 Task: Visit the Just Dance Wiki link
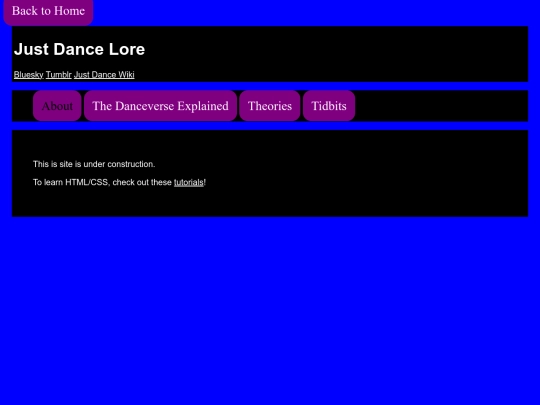(x=104, y=75)
